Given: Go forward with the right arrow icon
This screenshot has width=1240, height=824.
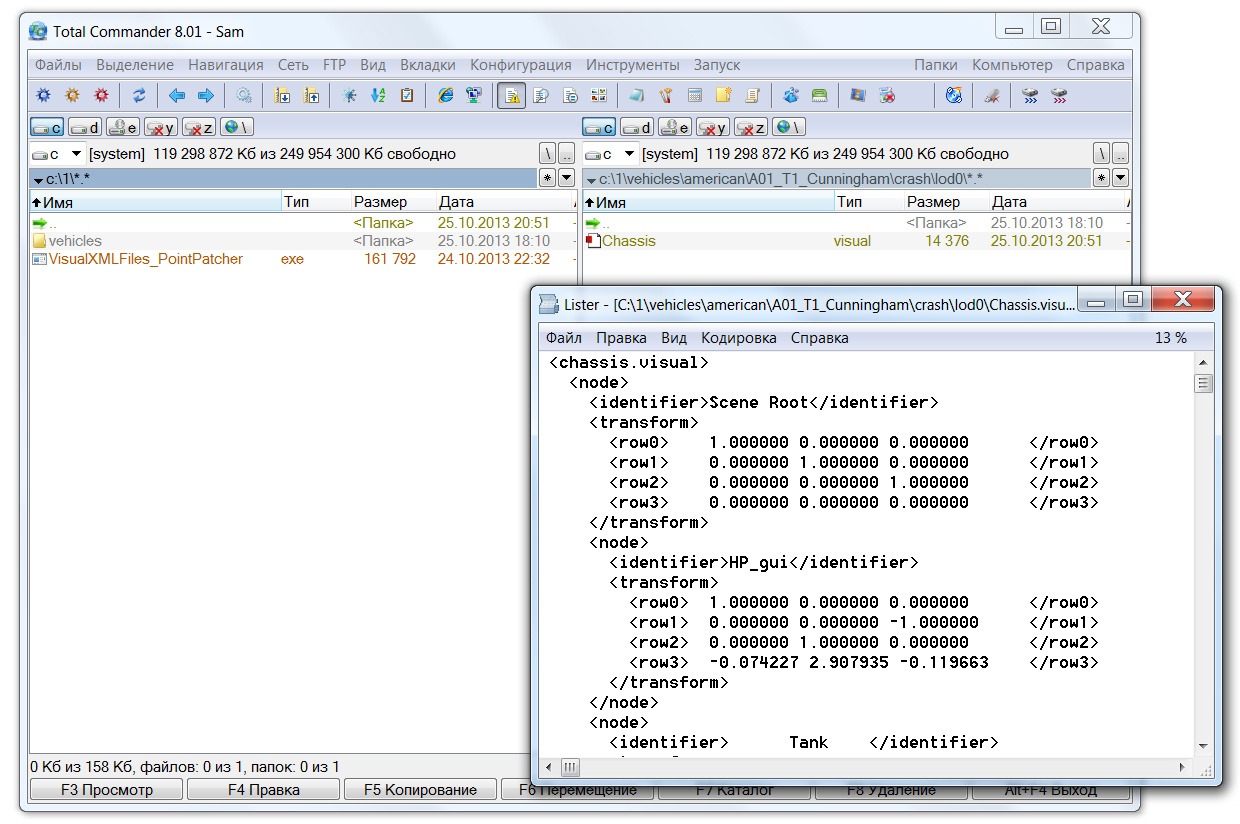Looking at the screenshot, I should pyautogui.click(x=205, y=96).
